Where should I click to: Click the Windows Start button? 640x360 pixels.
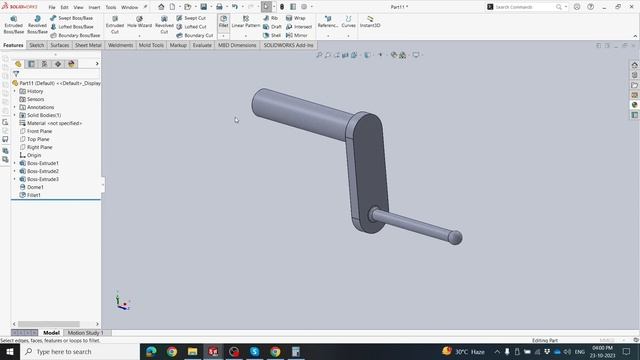tap(10, 351)
